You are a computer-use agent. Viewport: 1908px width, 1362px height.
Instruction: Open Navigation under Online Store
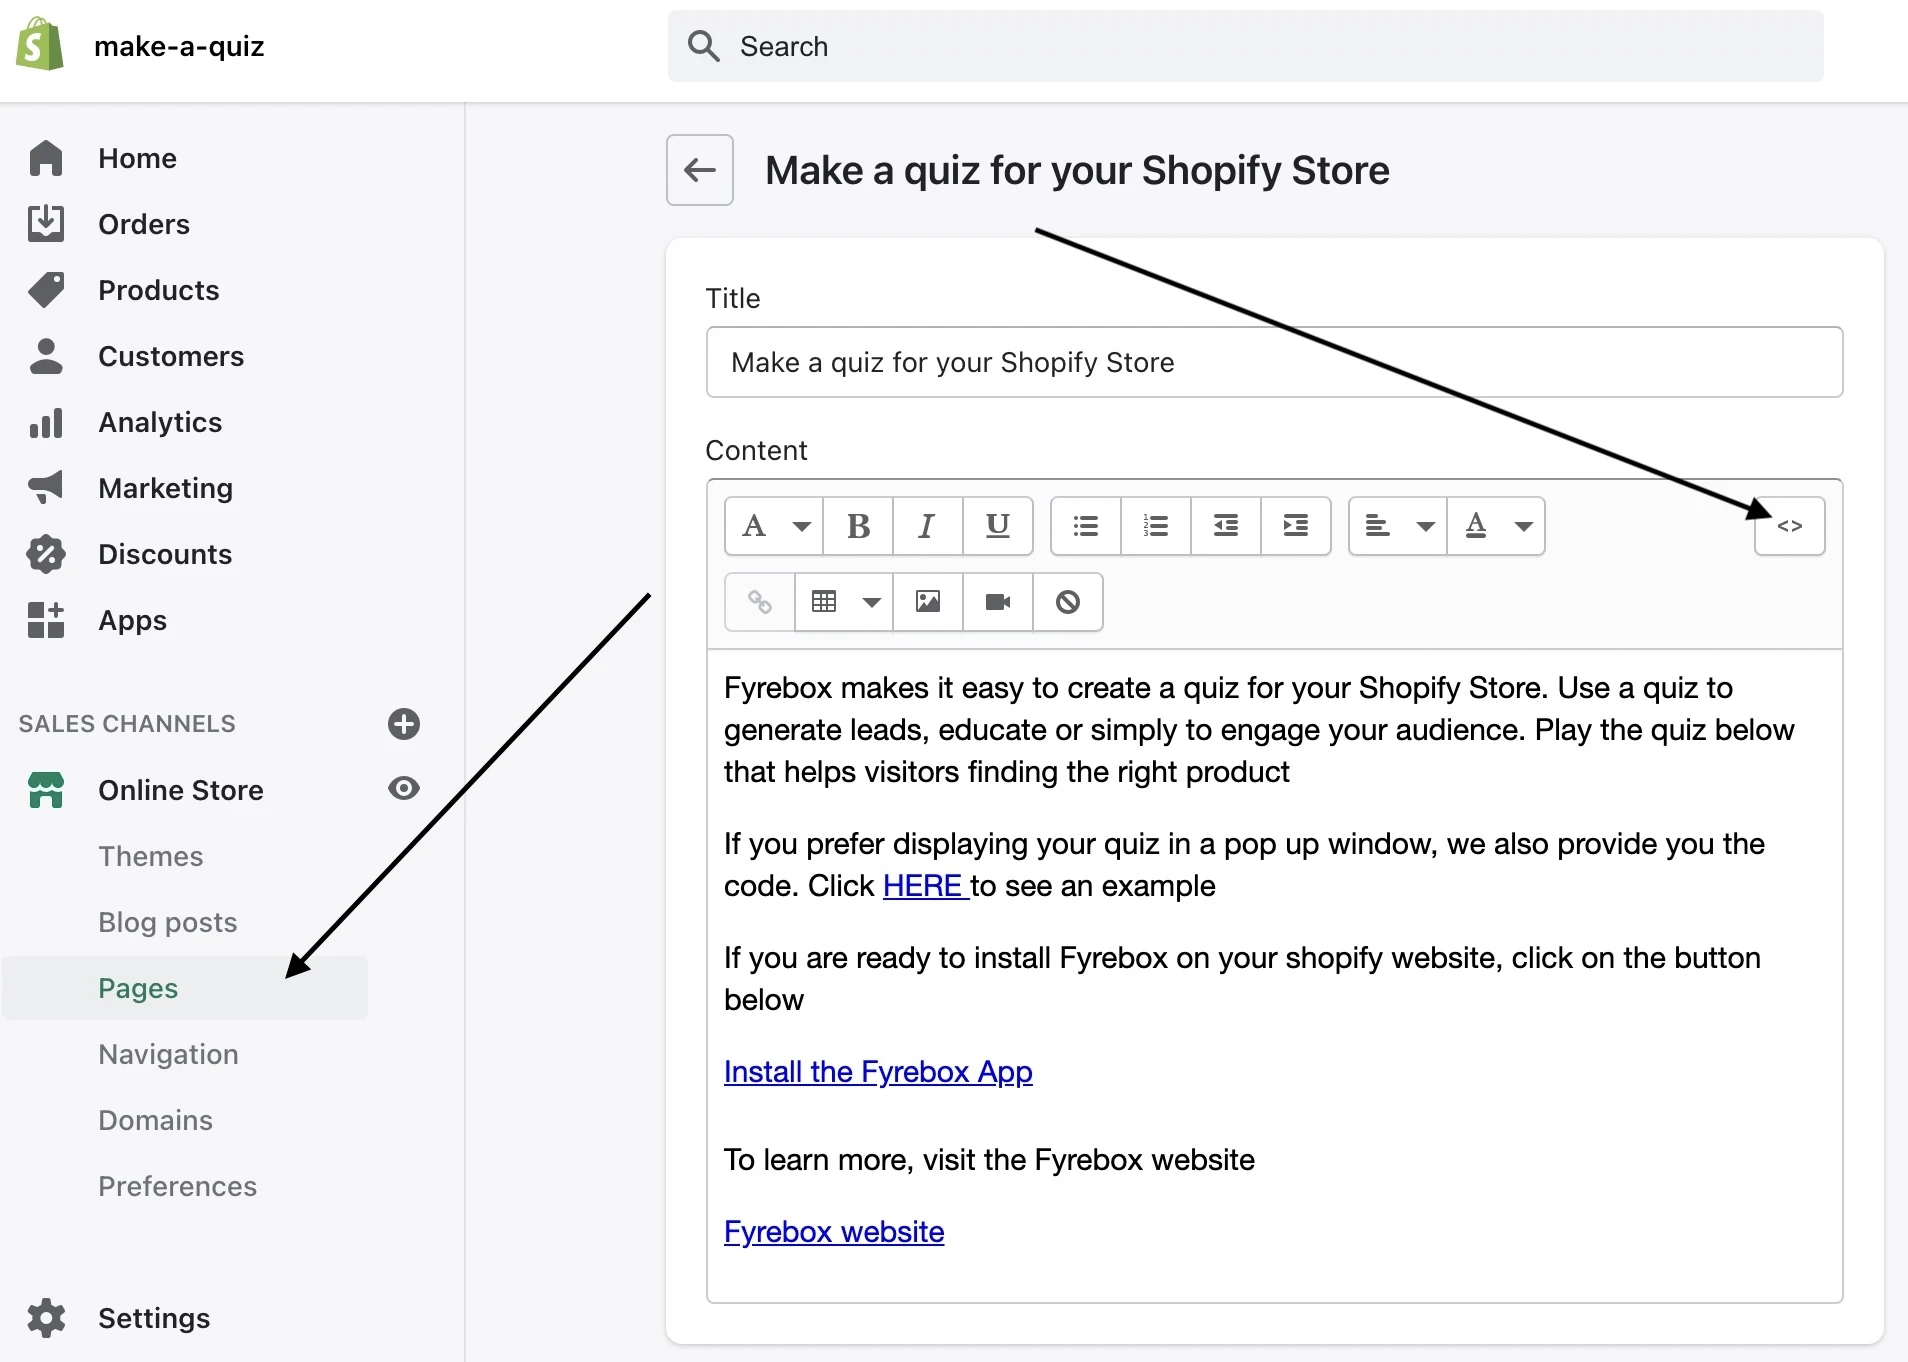168,1054
